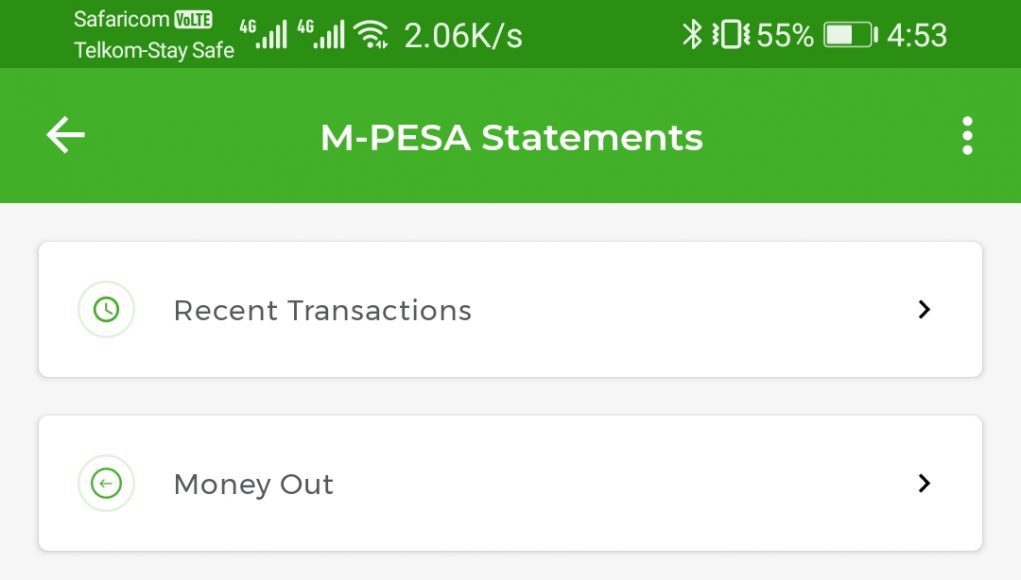Tap the back arrow in header
Viewport: 1021px width, 580px height.
(x=66, y=135)
